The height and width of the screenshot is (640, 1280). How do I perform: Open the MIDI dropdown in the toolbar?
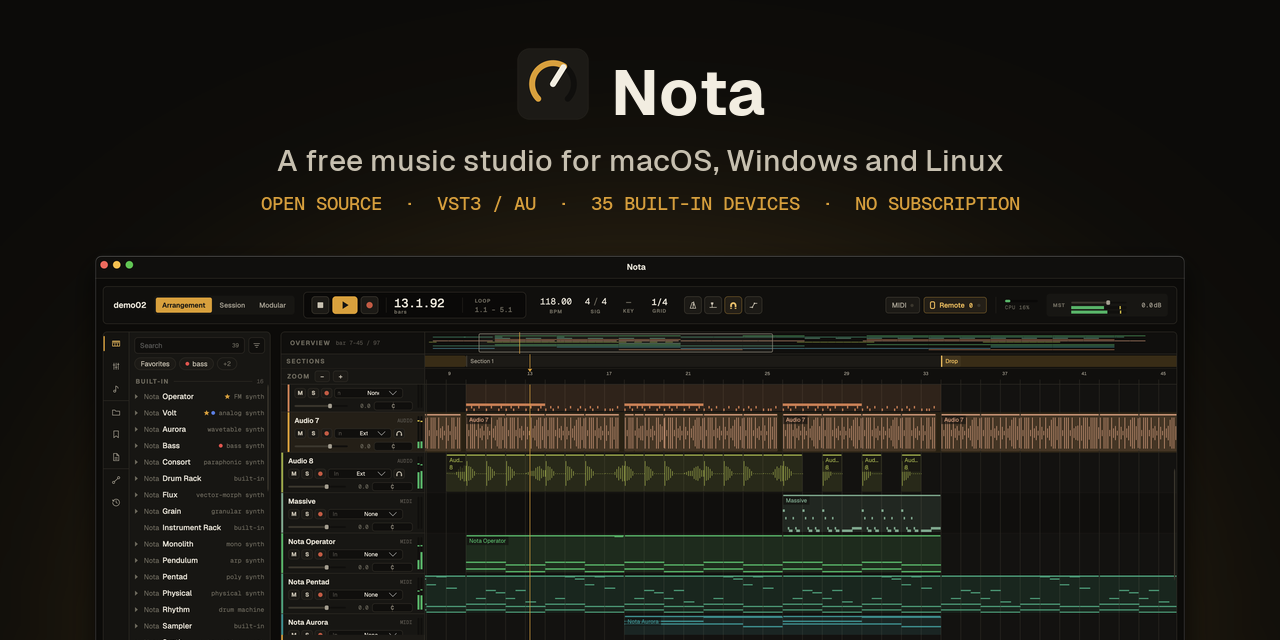(x=902, y=305)
